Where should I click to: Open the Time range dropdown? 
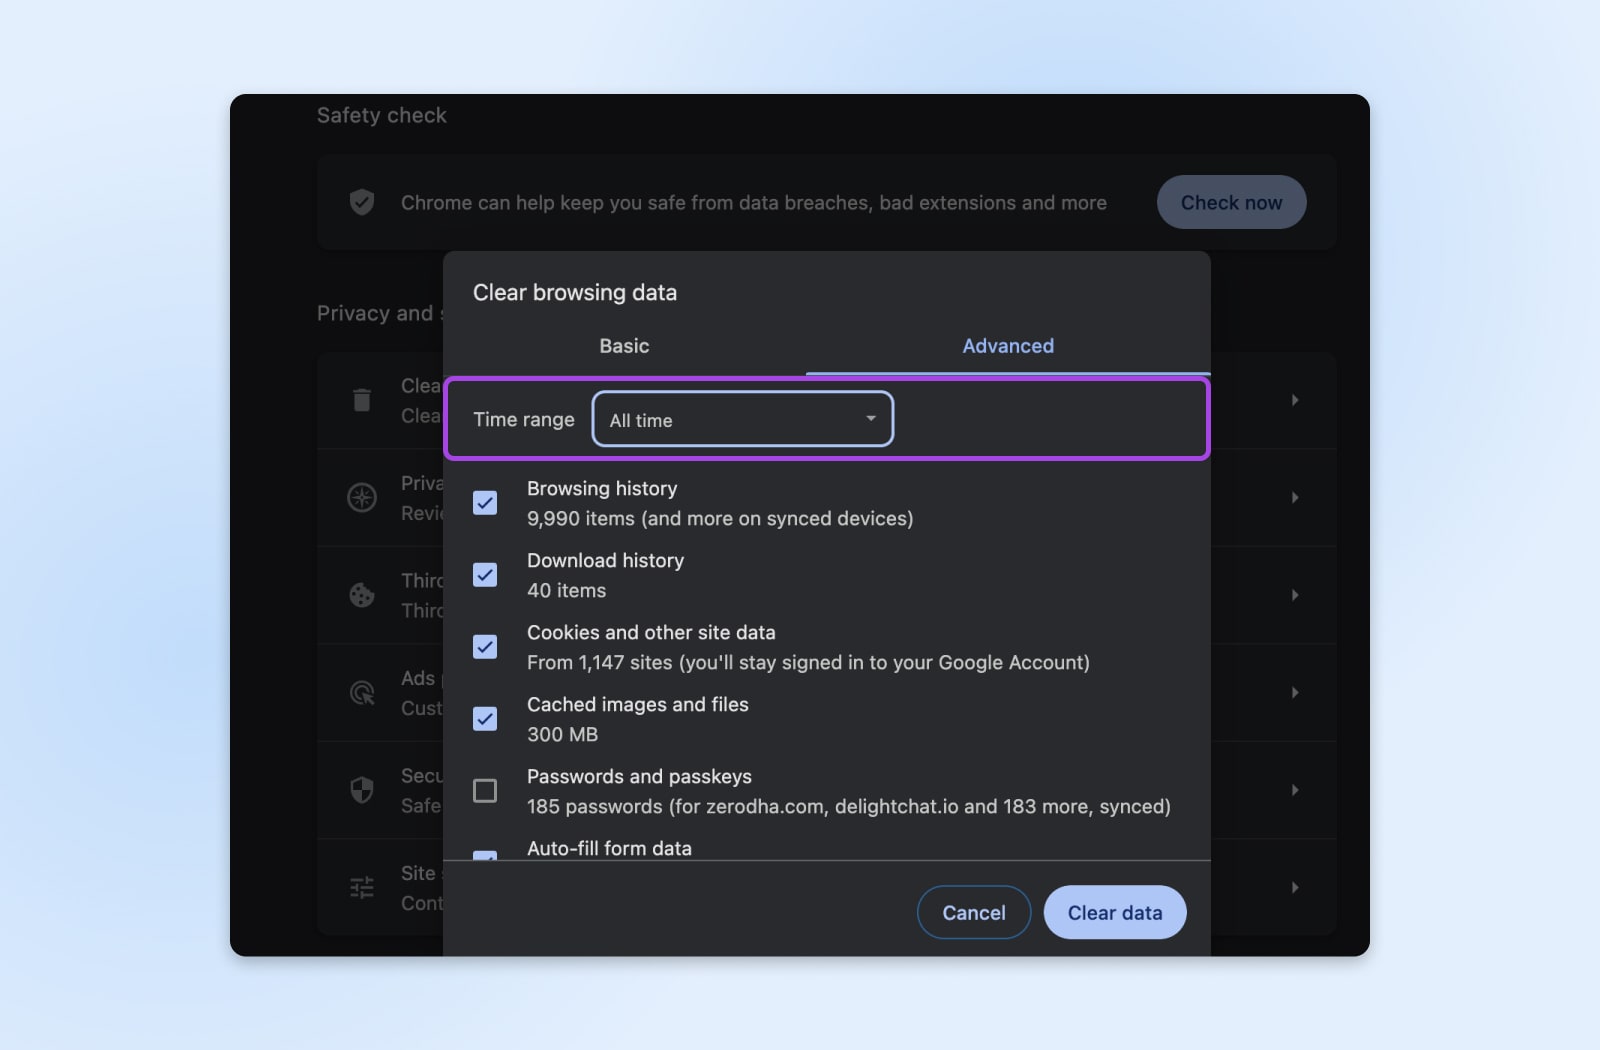[742, 420]
